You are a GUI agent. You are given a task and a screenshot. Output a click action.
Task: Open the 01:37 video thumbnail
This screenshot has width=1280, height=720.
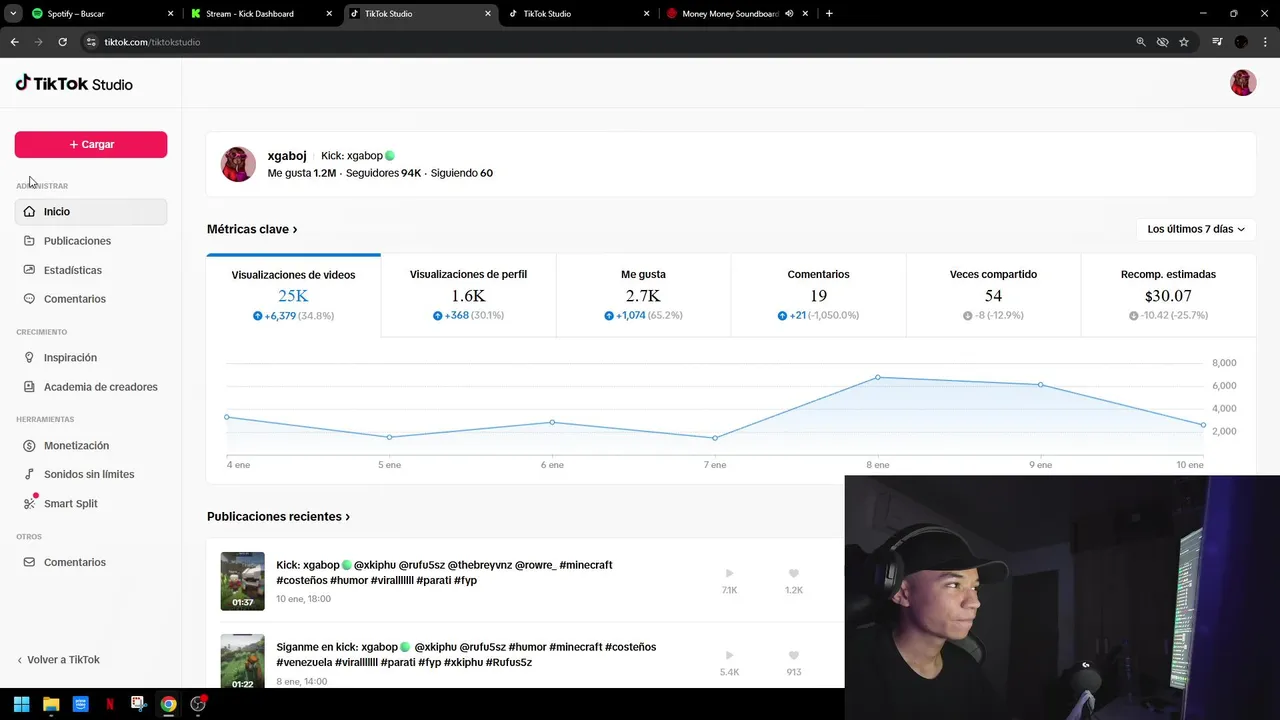coord(243,581)
